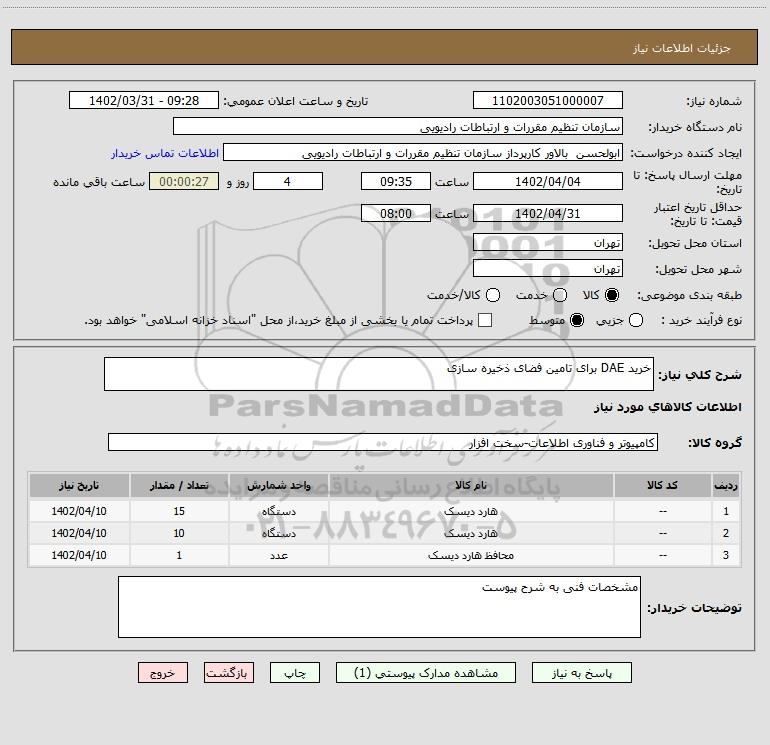The height and width of the screenshot is (745, 770).
Task: Click the general description box خرید DAE
Action: pyautogui.click(x=379, y=374)
